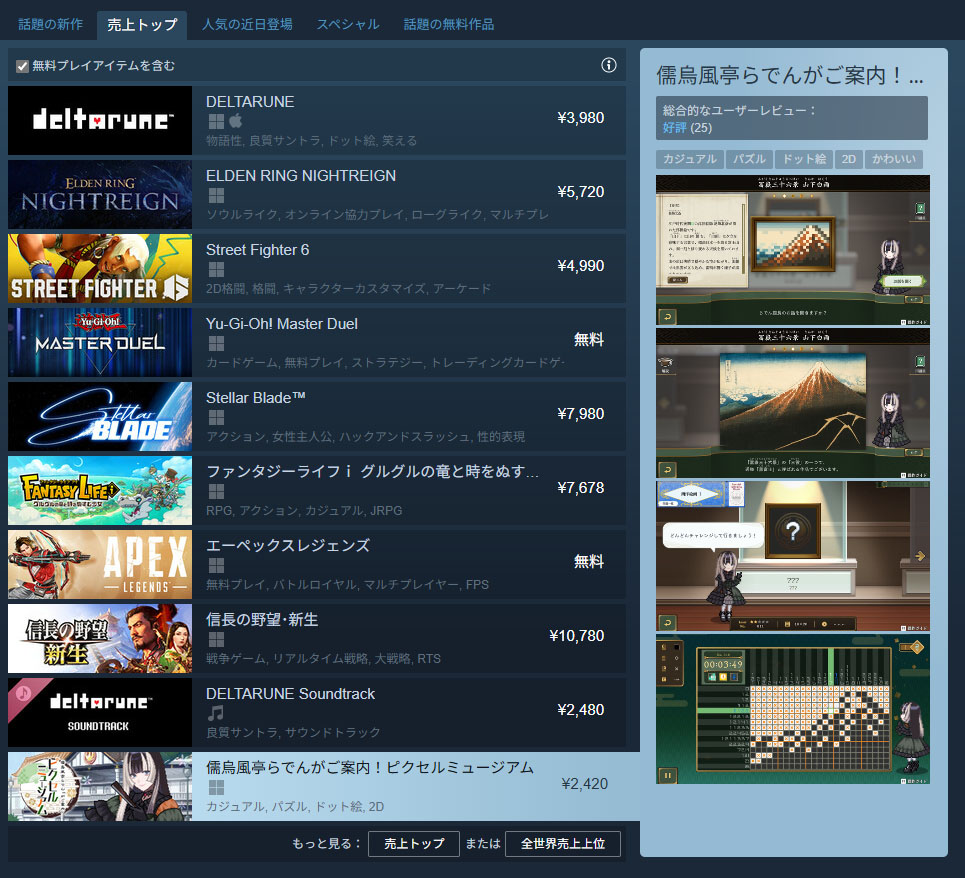Click Windows icon under ファンタジーライフ i
Image resolution: width=965 pixels, height=878 pixels.
pos(216,492)
